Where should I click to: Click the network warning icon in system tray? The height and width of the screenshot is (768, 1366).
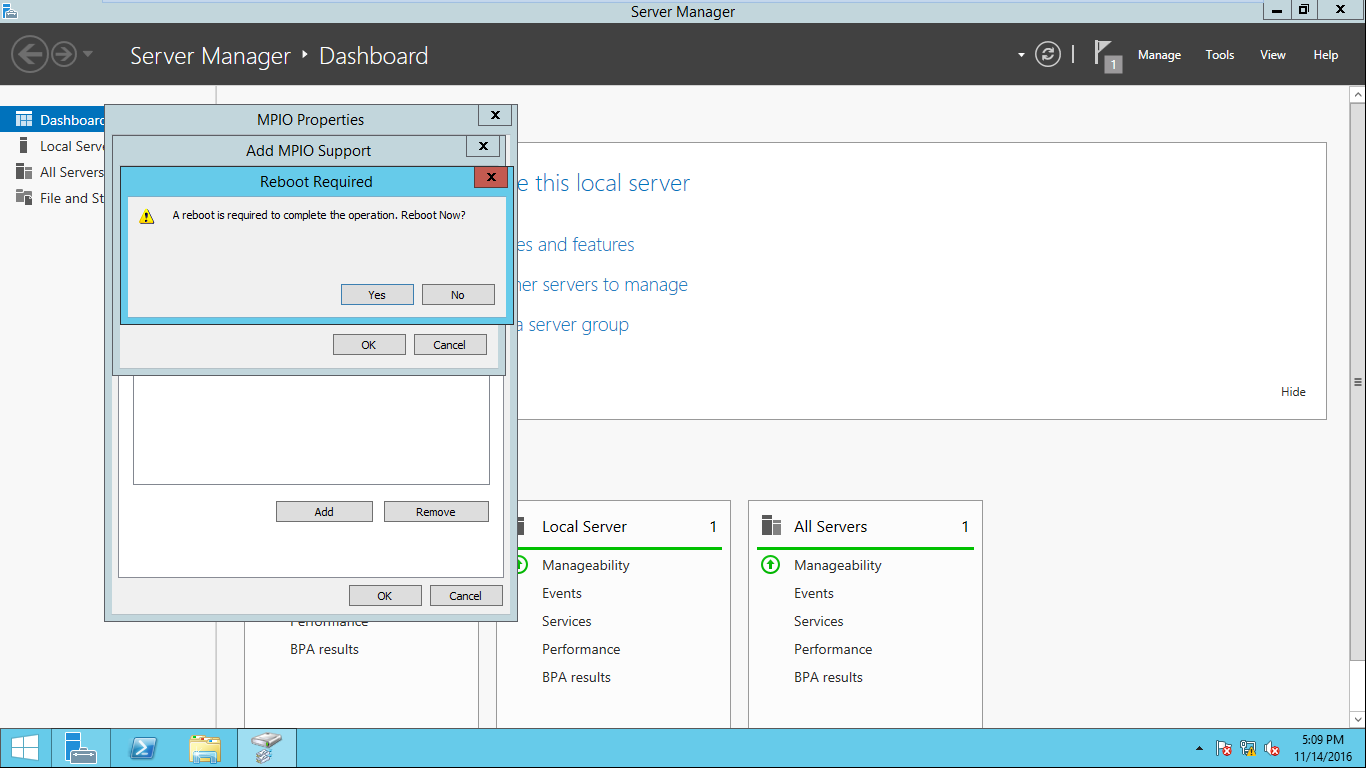pyautogui.click(x=1247, y=747)
